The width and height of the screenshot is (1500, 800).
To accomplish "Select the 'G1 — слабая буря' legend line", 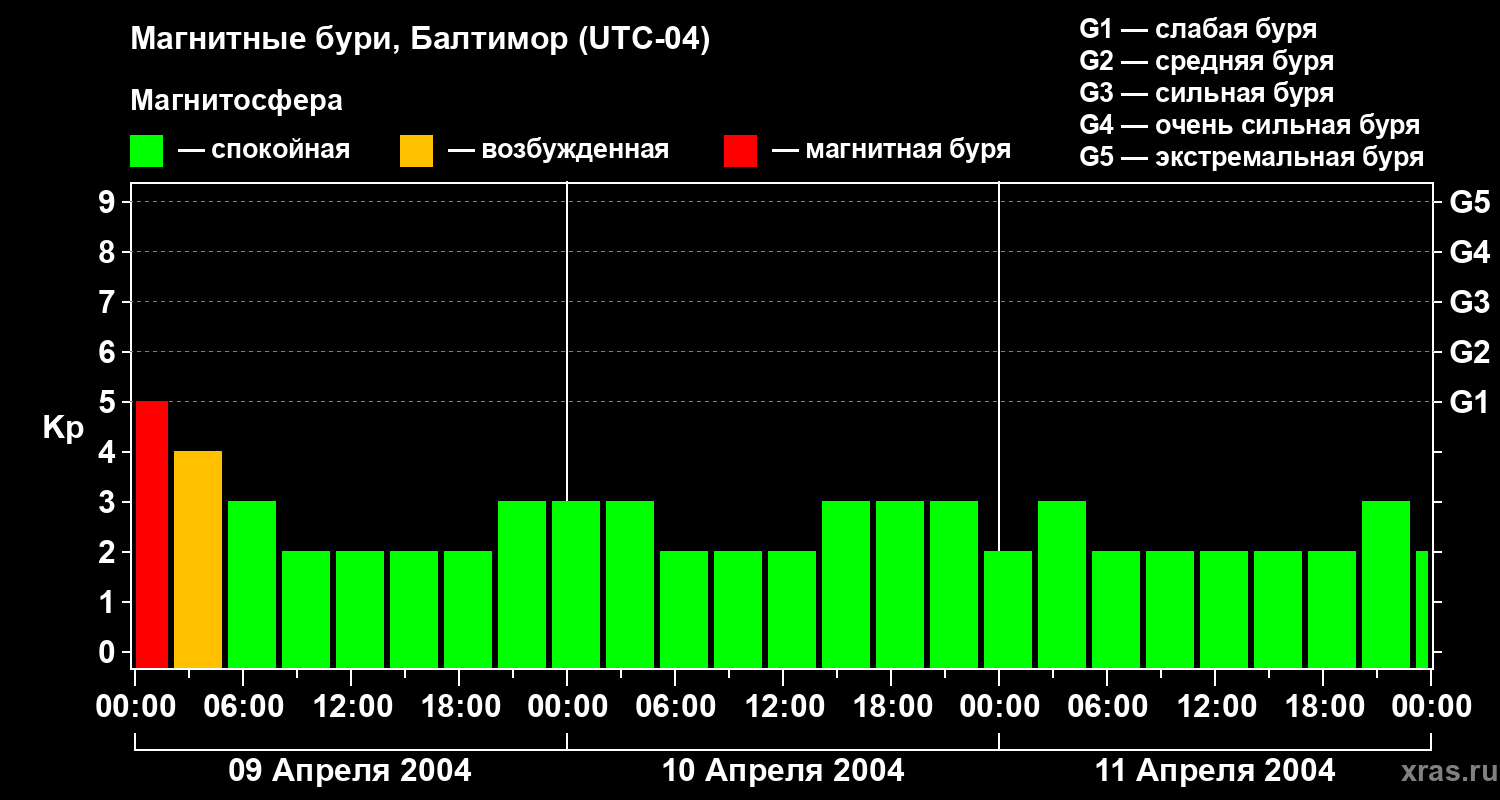I will point(1198,29).
